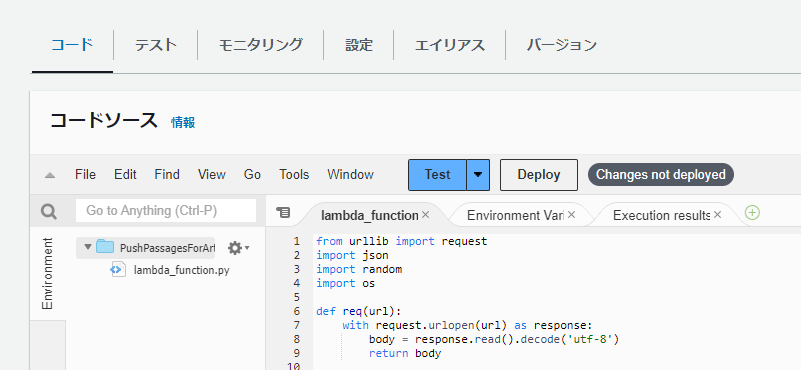
Task: Close the Environment Variables tab
Action: (x=571, y=215)
